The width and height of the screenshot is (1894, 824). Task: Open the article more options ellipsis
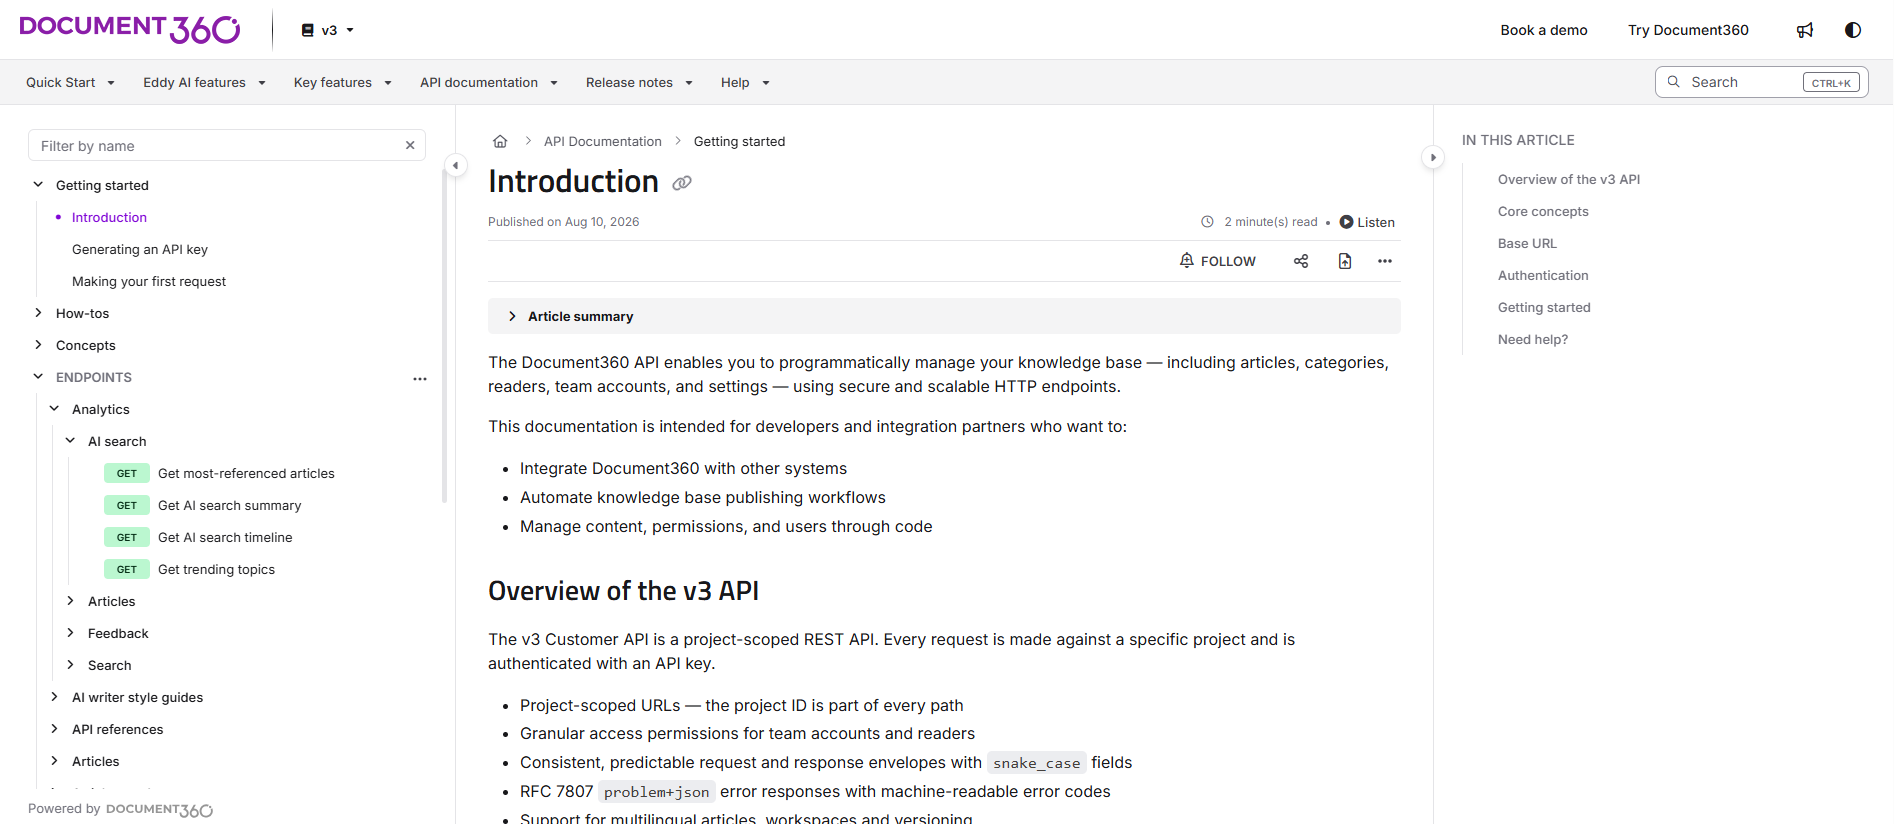1385,261
